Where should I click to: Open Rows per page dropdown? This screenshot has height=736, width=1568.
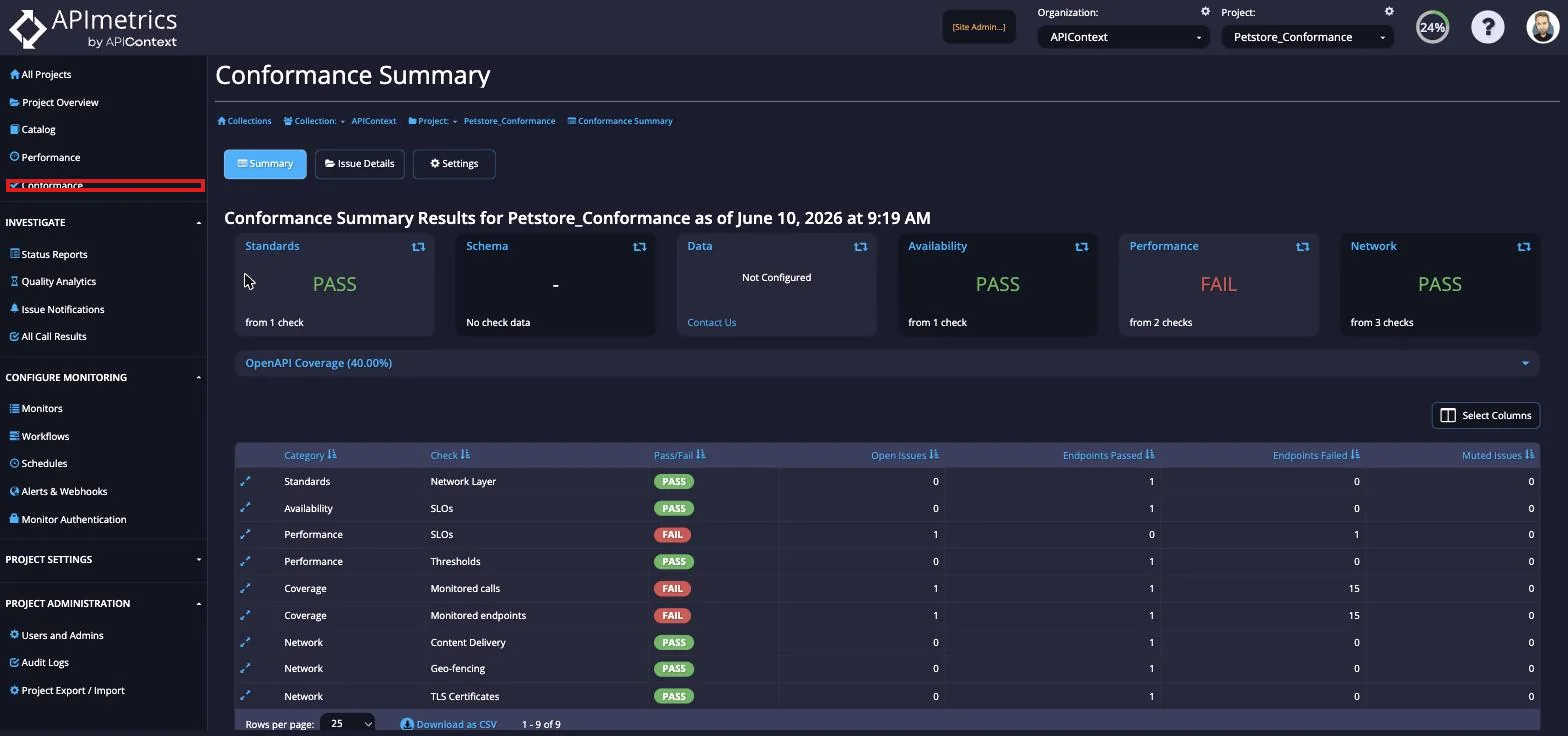[x=348, y=723]
